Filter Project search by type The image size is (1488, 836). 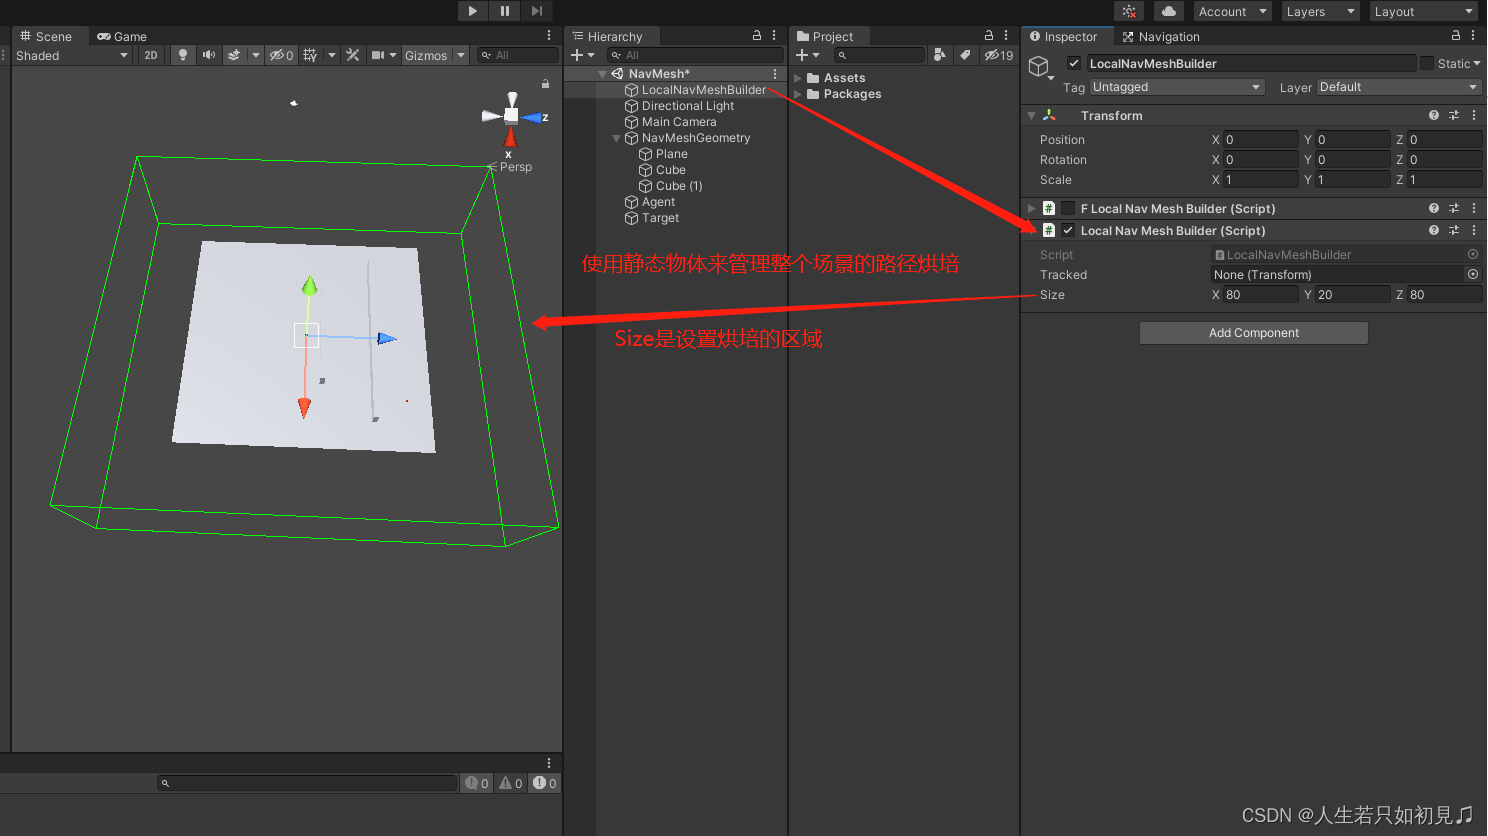click(x=940, y=55)
